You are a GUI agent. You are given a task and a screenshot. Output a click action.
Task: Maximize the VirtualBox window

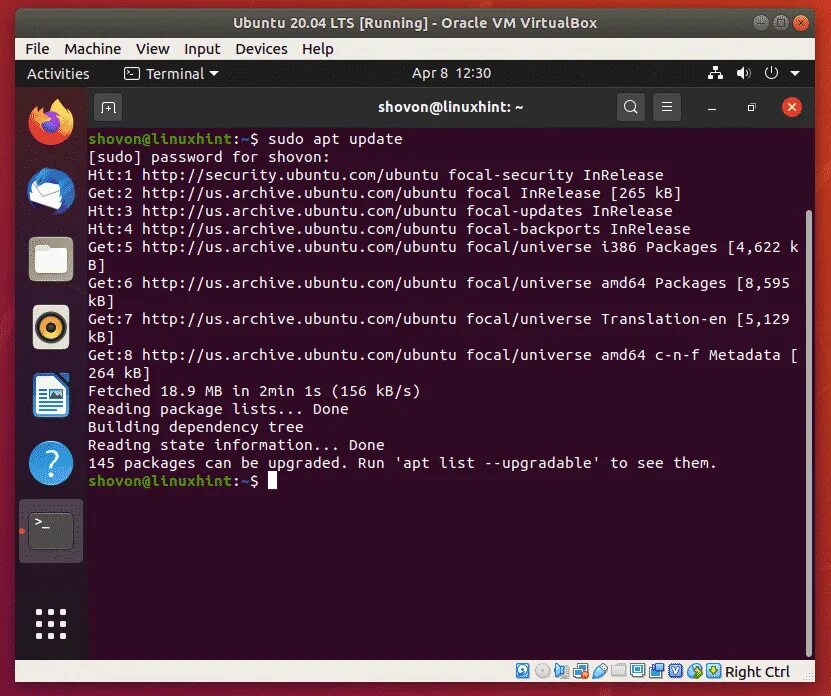[781, 23]
